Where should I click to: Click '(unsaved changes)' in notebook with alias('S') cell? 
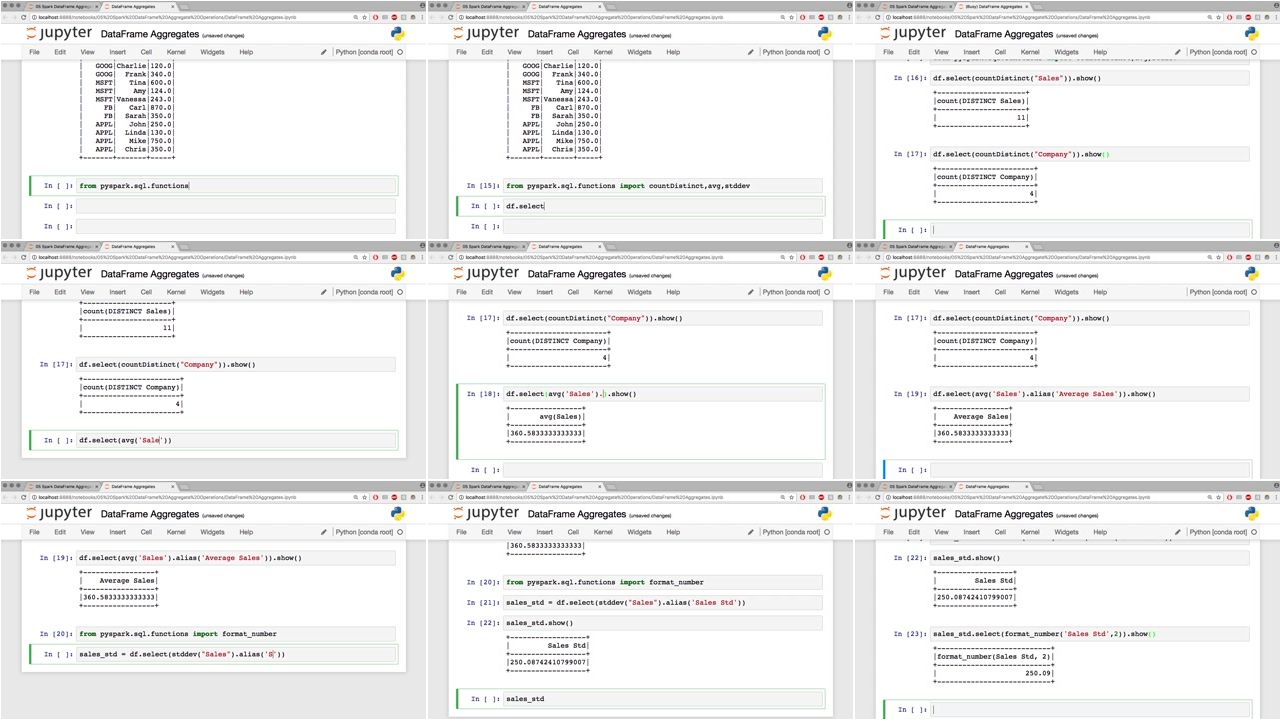pos(223,515)
